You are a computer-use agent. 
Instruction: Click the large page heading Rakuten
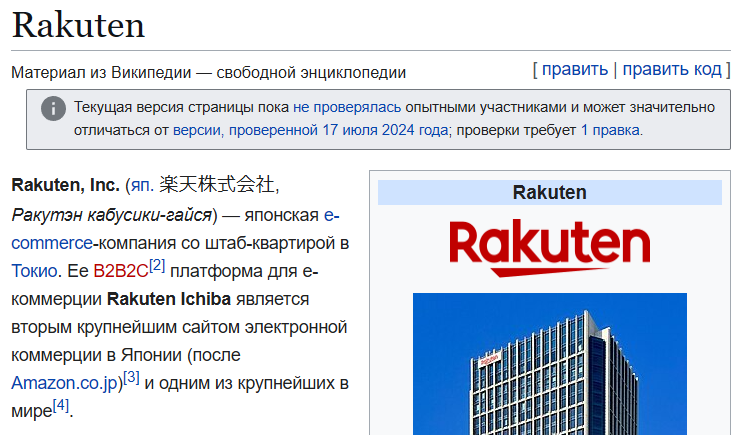click(78, 25)
